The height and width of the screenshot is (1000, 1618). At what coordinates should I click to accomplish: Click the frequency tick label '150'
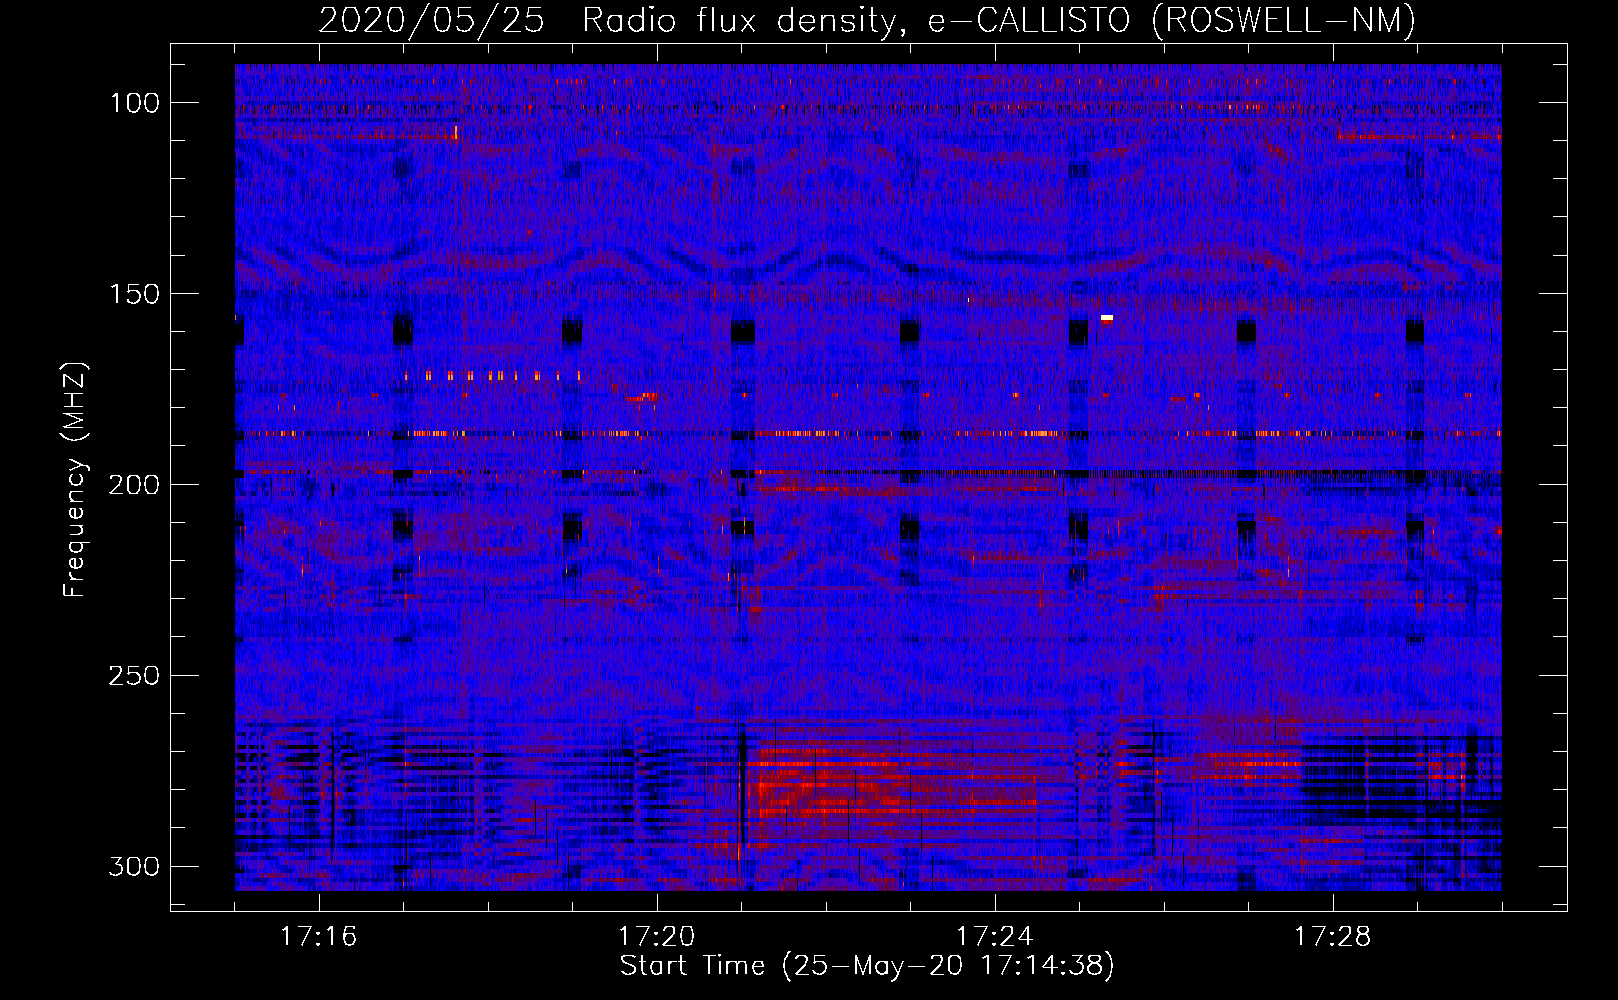tap(133, 294)
